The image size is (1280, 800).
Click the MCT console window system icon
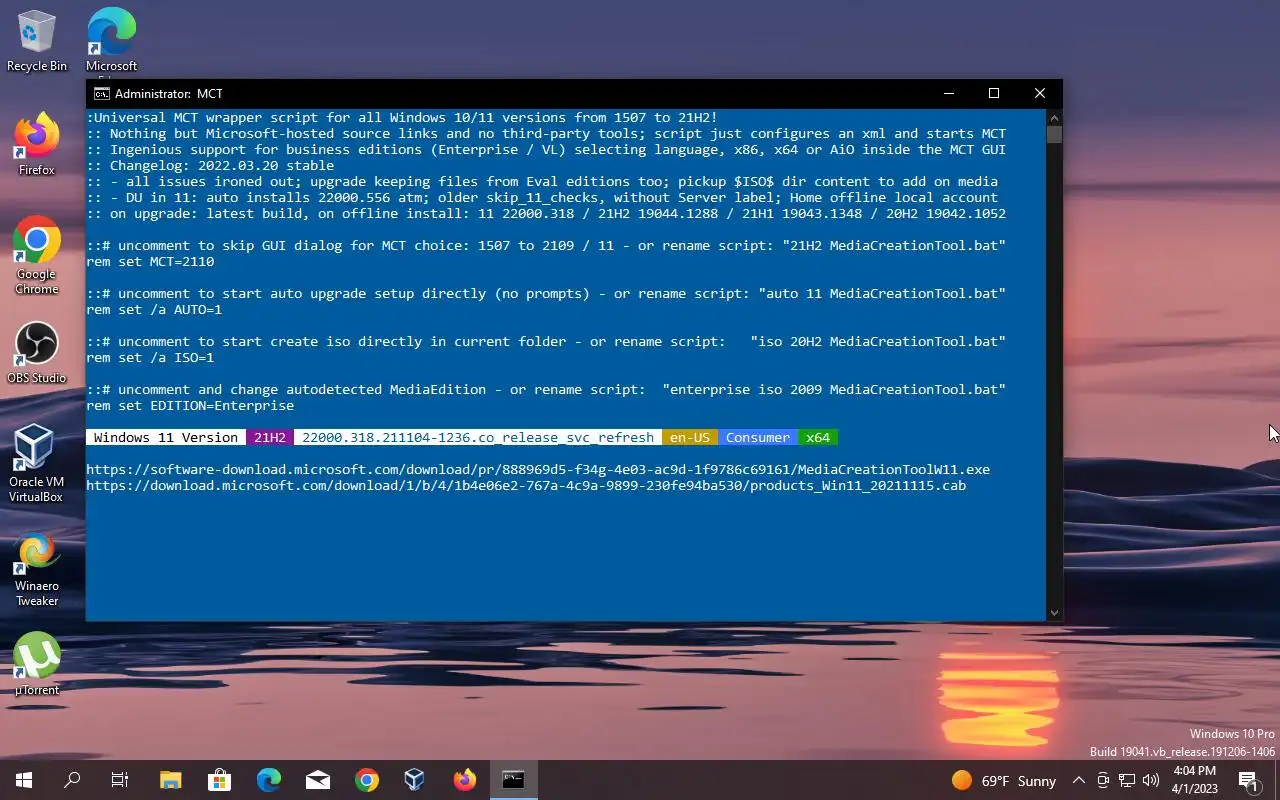pyautogui.click(x=101, y=93)
